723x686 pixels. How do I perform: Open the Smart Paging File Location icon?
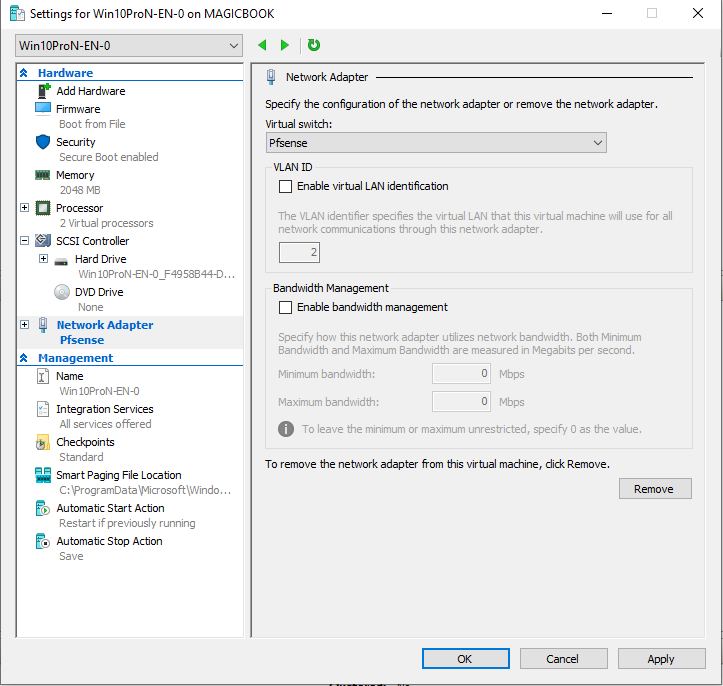43,475
